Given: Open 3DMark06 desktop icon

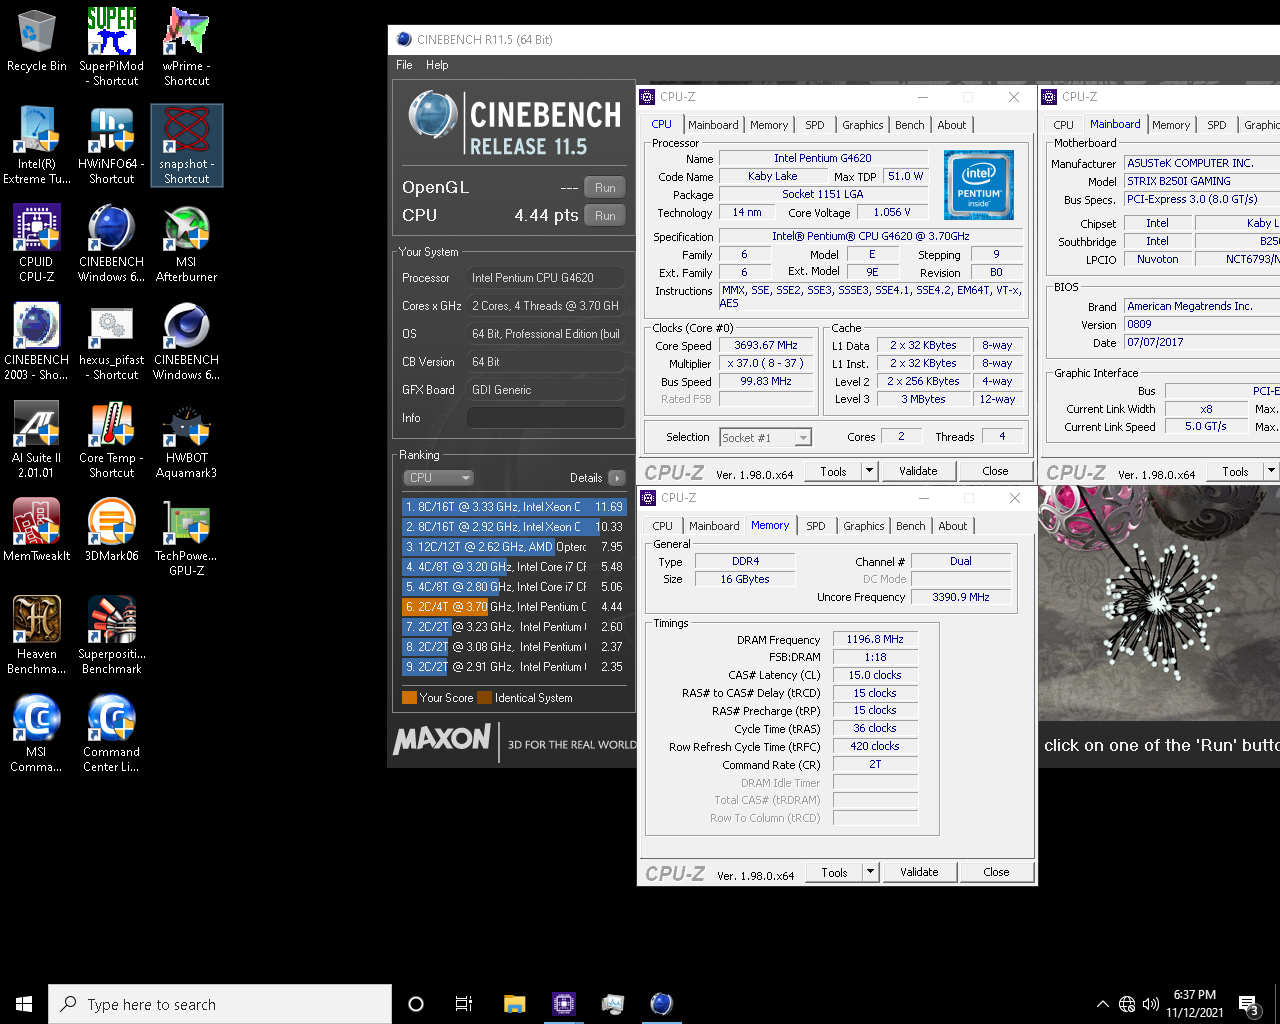Looking at the screenshot, I should click(x=112, y=530).
